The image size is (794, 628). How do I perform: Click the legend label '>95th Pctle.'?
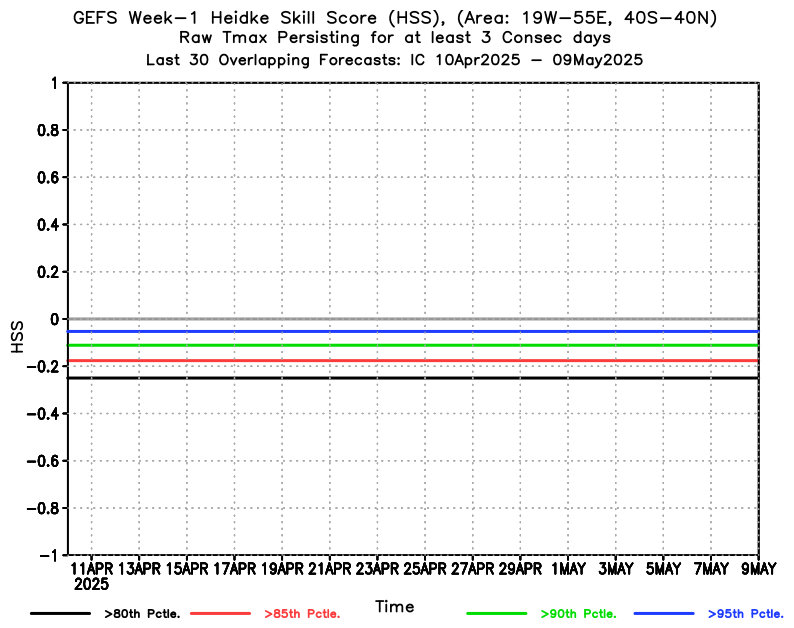[x=746, y=614]
